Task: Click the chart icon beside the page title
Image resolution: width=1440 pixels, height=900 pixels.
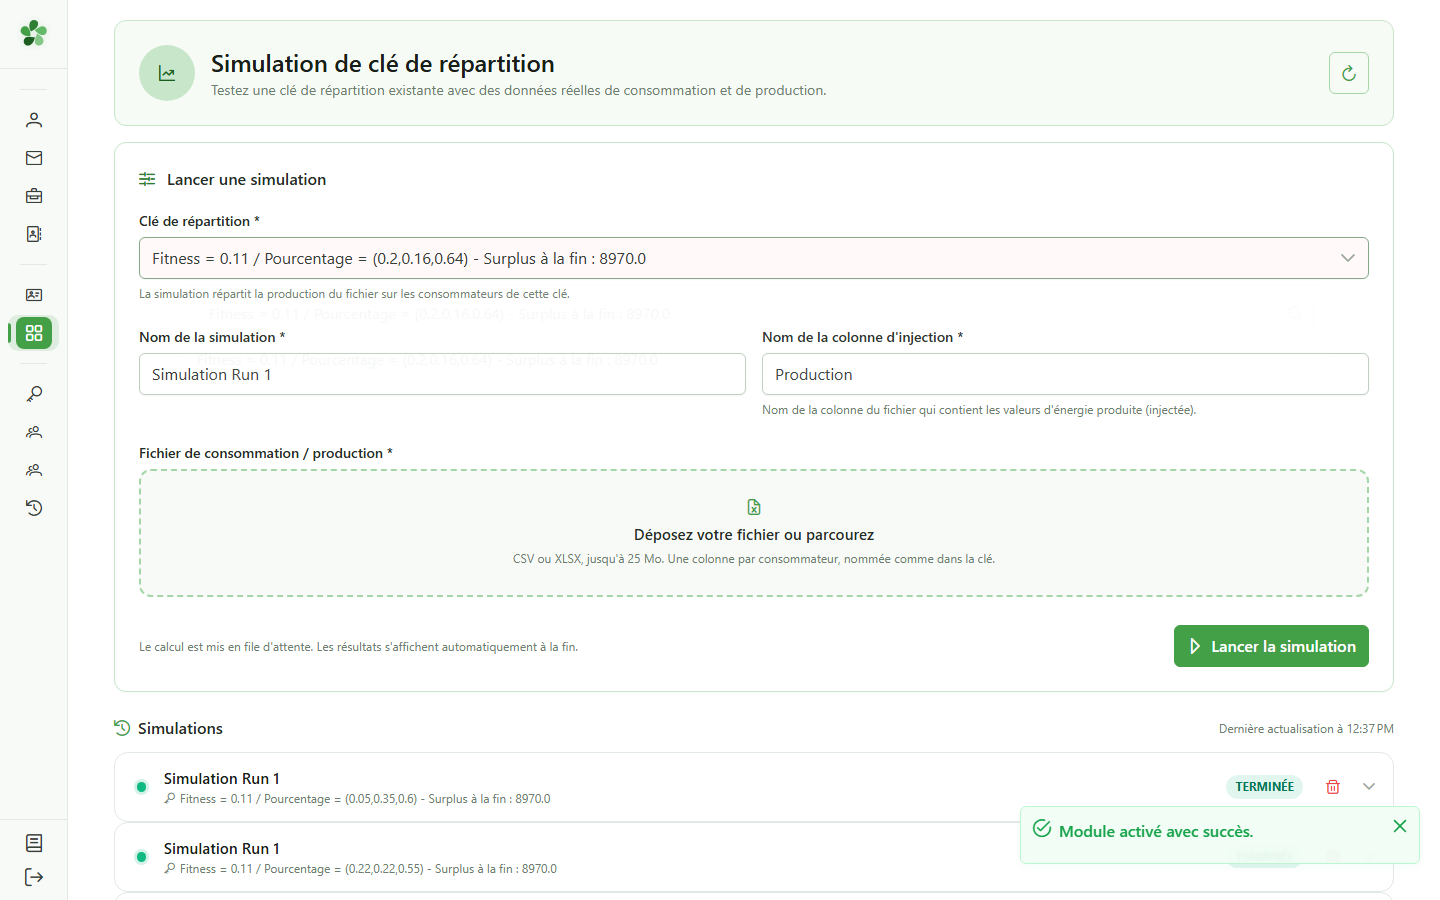Action: click(x=167, y=73)
